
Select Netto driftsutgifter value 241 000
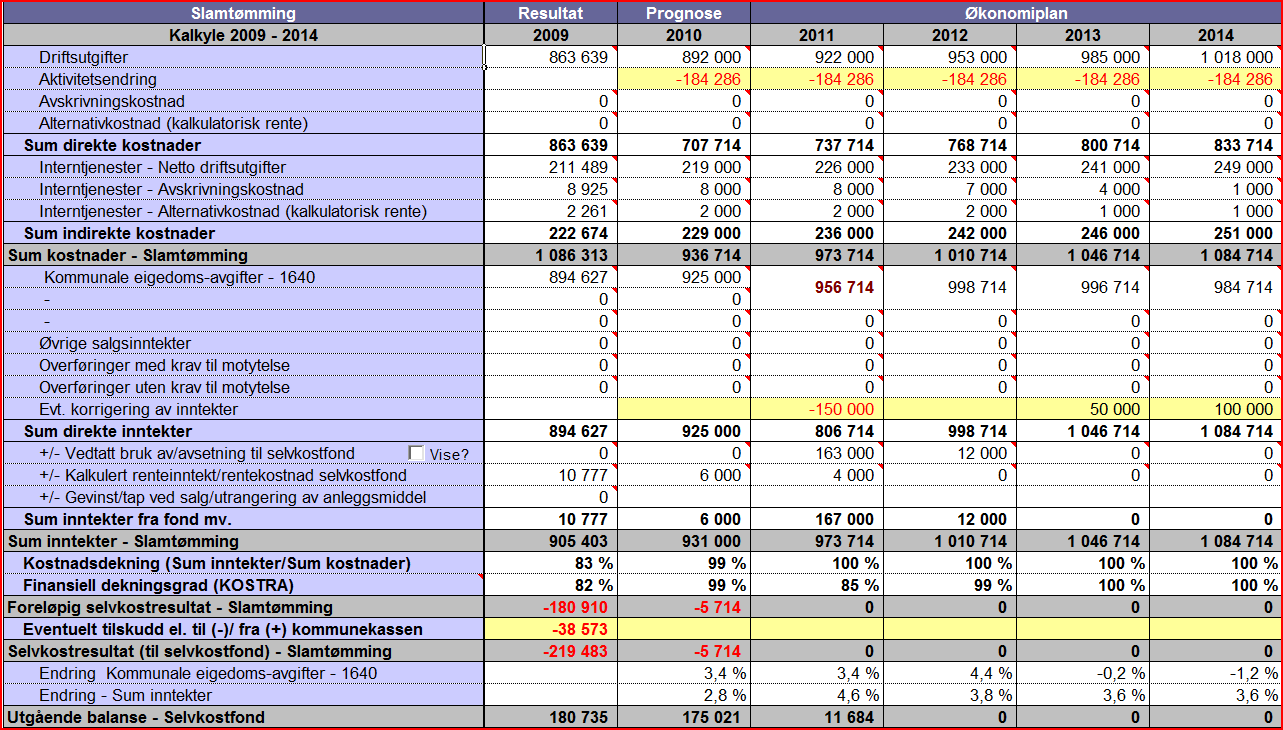coord(1083,167)
